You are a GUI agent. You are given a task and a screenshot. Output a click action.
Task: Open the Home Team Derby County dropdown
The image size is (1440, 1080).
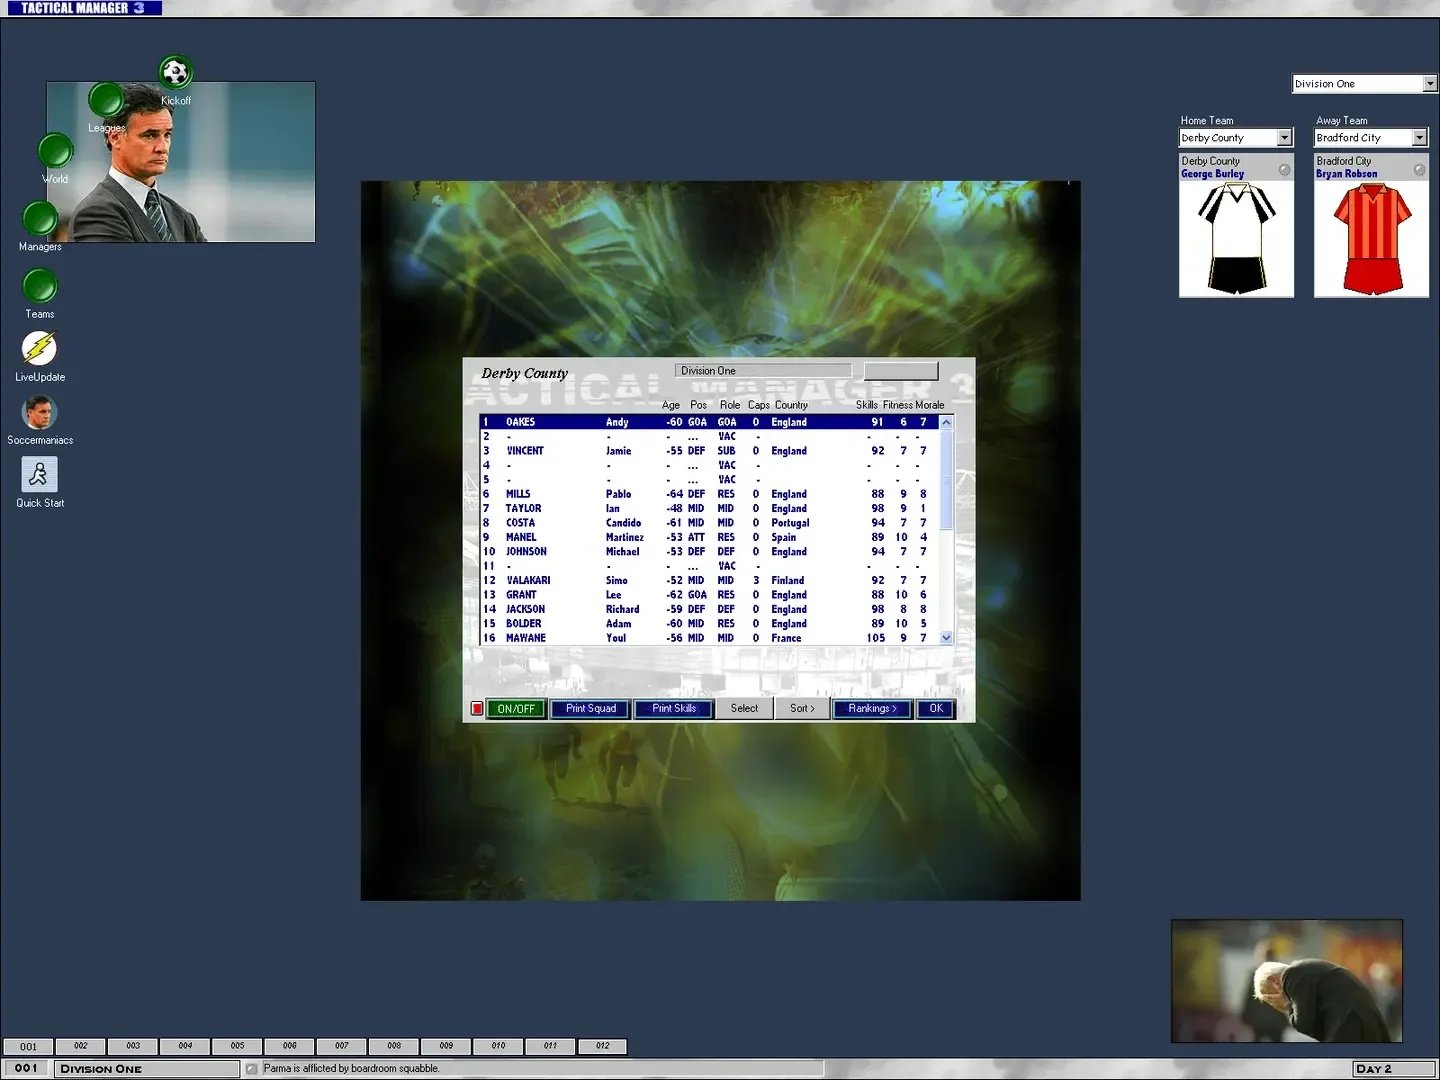pyautogui.click(x=1285, y=138)
